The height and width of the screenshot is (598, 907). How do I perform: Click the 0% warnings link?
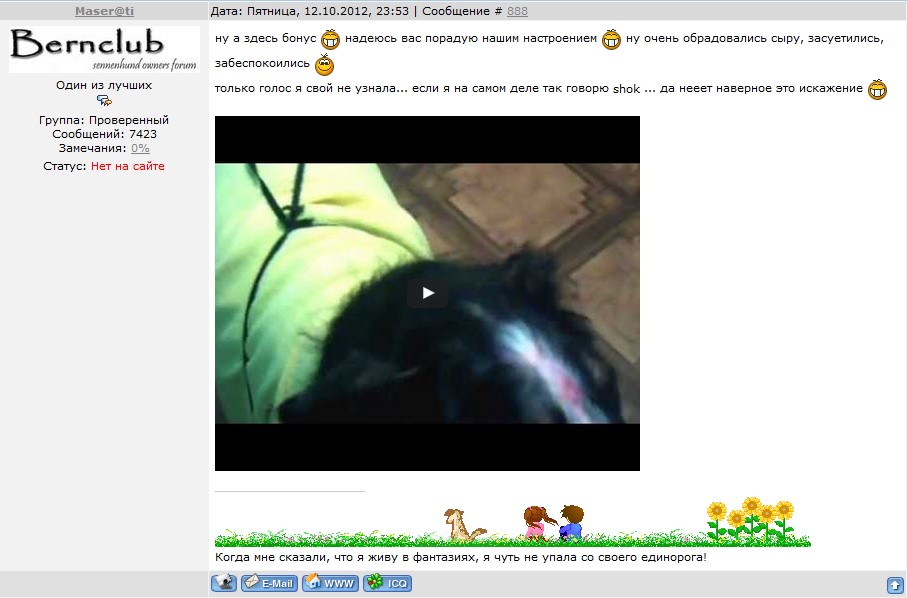(x=141, y=148)
